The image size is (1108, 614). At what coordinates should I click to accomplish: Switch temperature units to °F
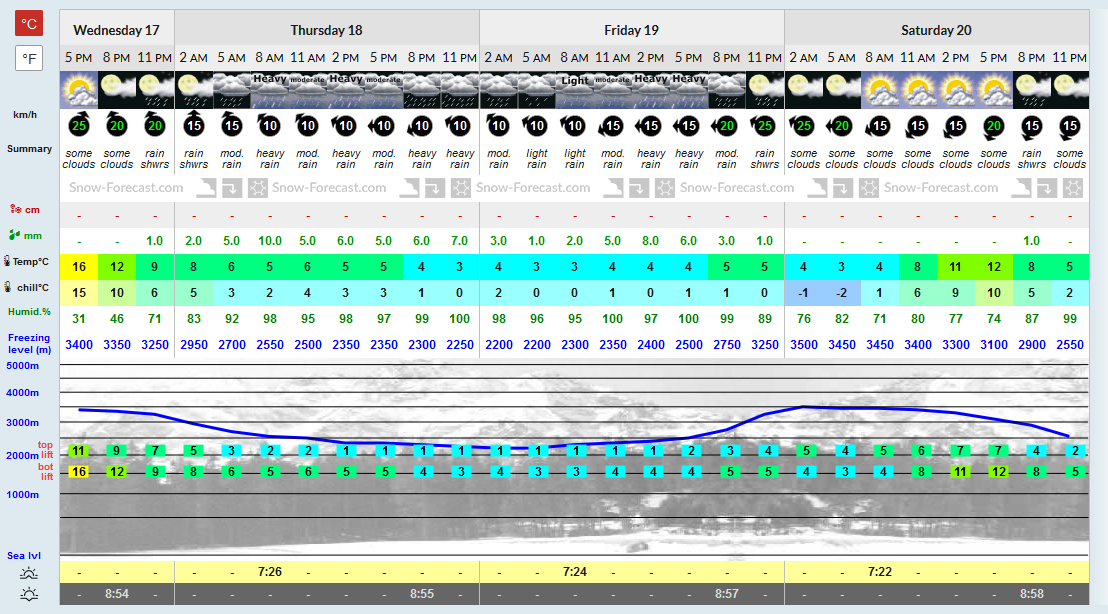(x=29, y=58)
